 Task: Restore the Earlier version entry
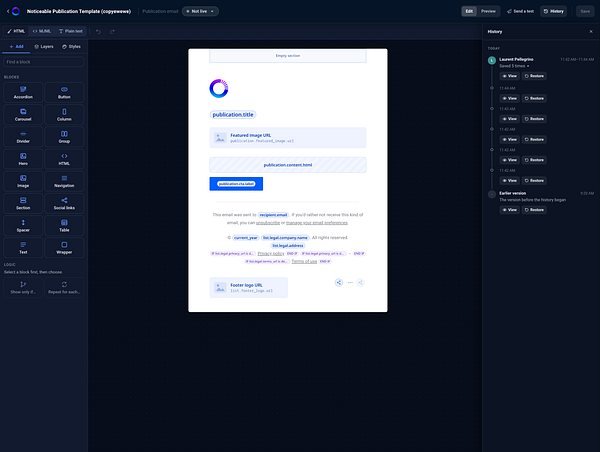(534, 210)
